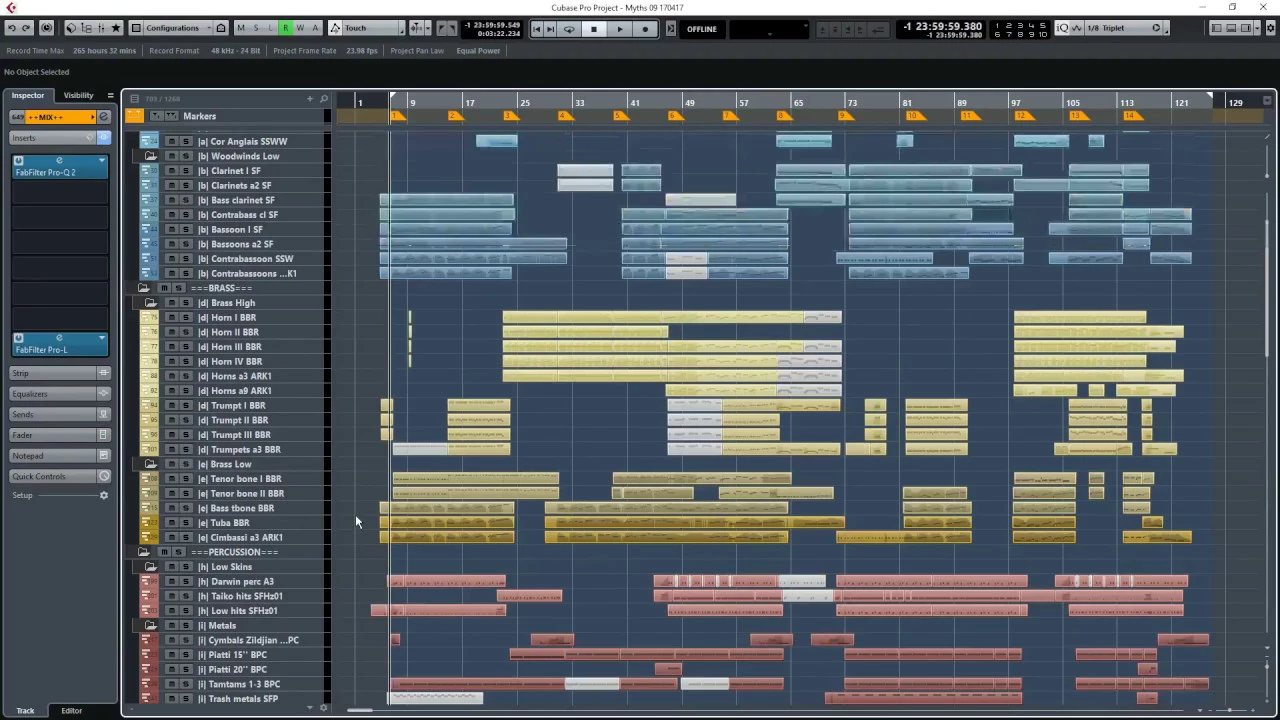Go to next marker transport button

tap(551, 29)
